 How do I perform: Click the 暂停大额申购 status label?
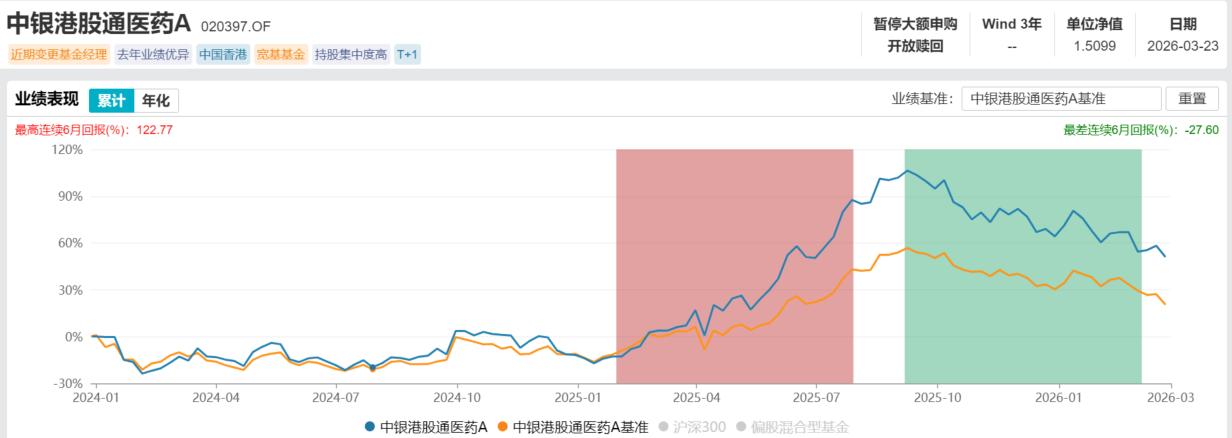[x=915, y=24]
